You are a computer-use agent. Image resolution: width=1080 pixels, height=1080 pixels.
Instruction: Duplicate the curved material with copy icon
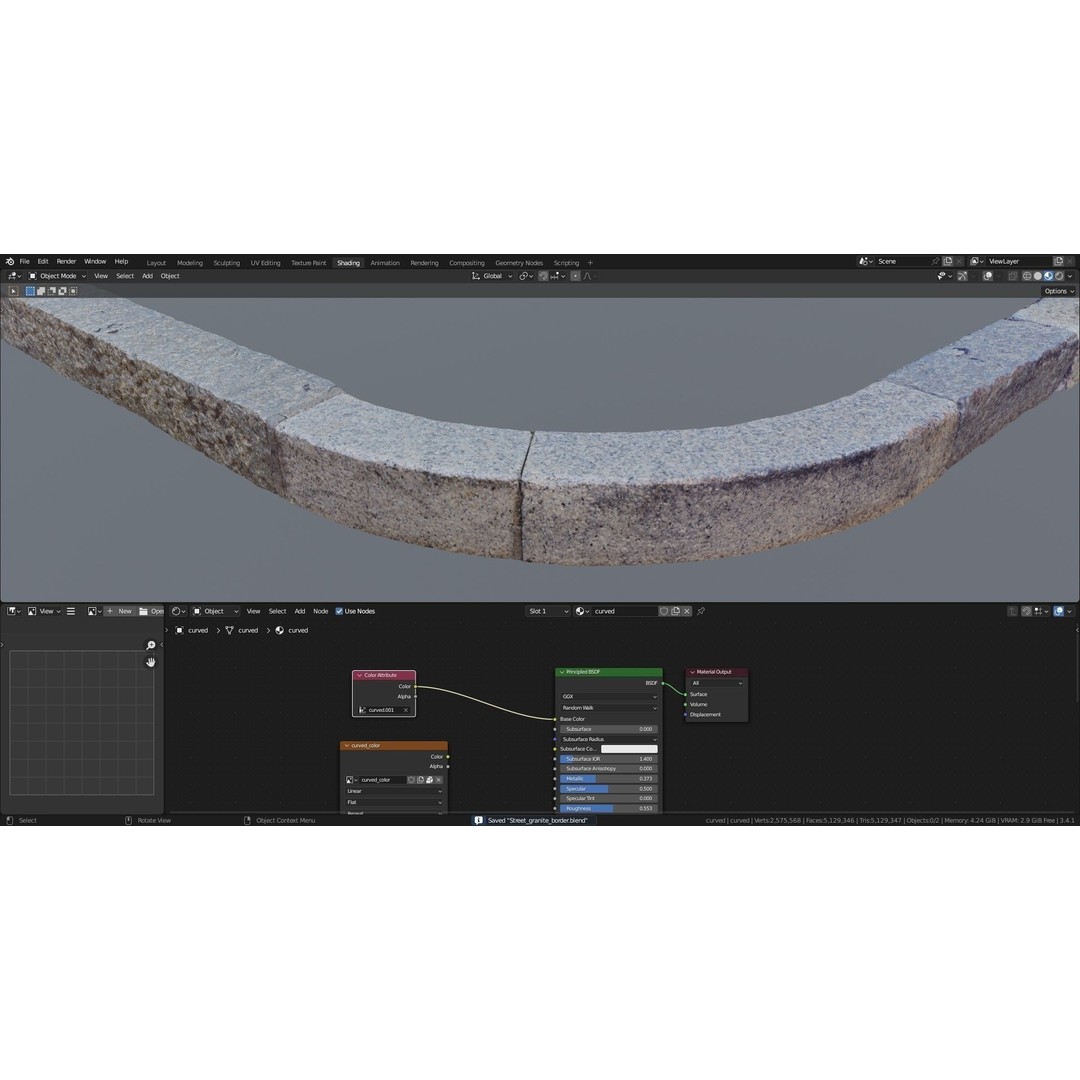coord(676,612)
